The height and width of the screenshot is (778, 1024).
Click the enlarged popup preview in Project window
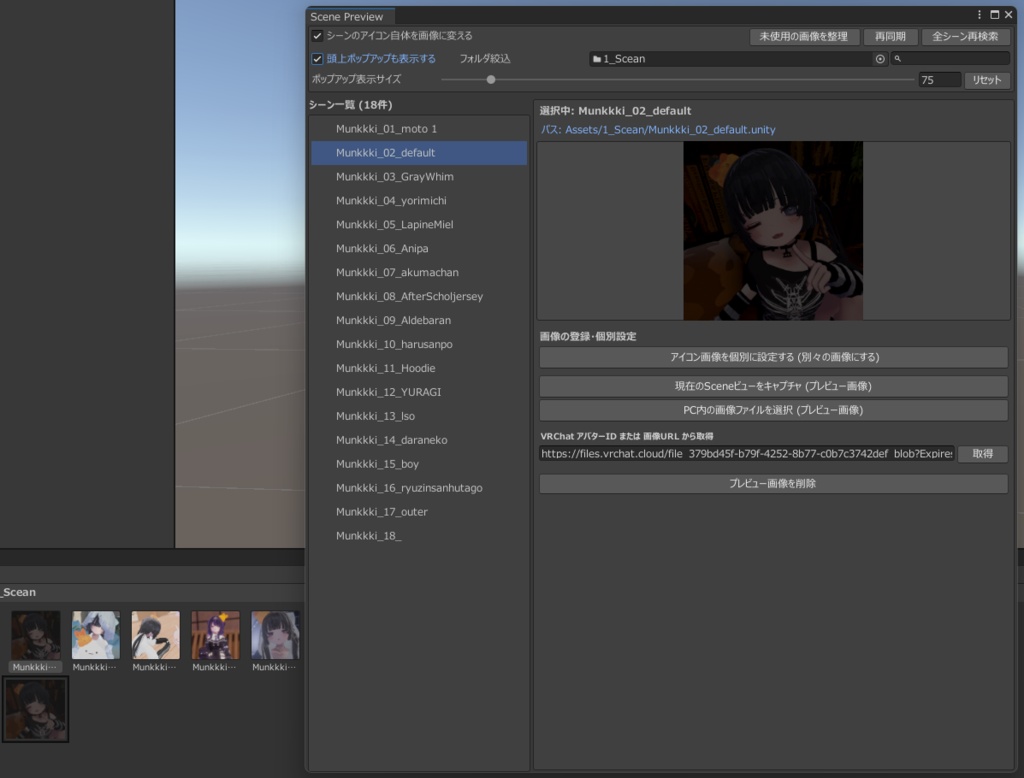pos(35,709)
